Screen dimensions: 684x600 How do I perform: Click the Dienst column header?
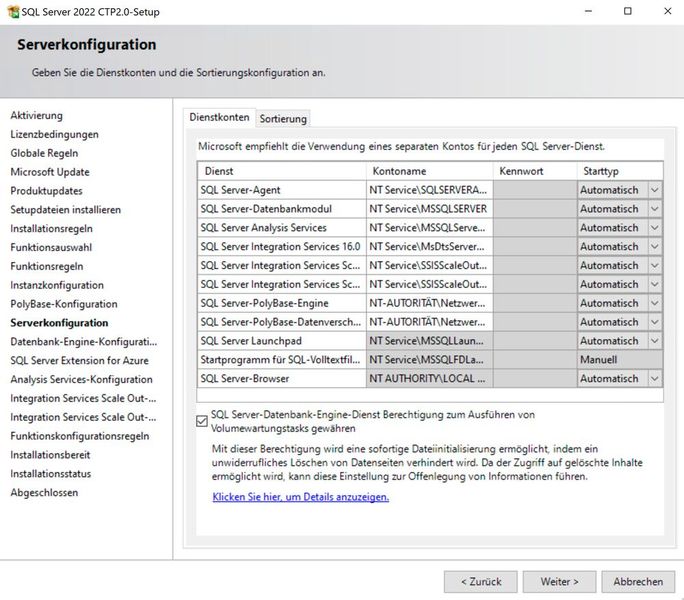282,171
